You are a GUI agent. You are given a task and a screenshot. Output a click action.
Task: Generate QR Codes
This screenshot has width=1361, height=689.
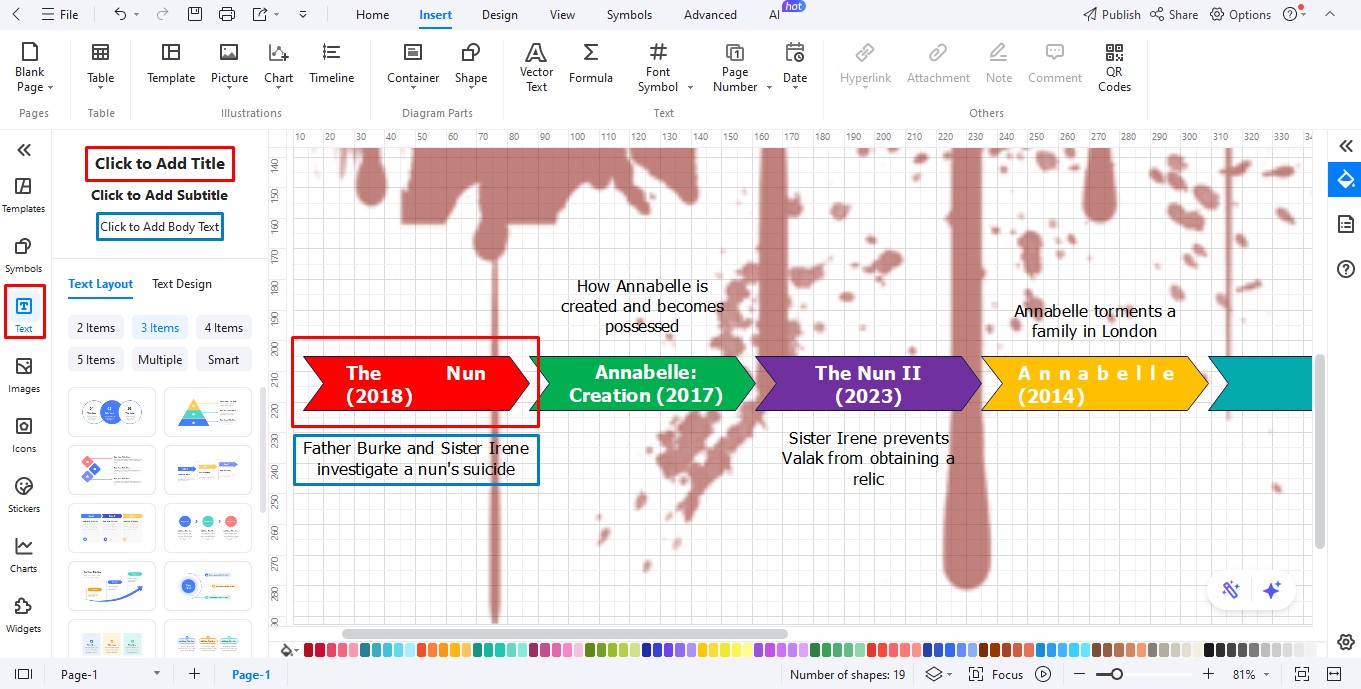1114,67
